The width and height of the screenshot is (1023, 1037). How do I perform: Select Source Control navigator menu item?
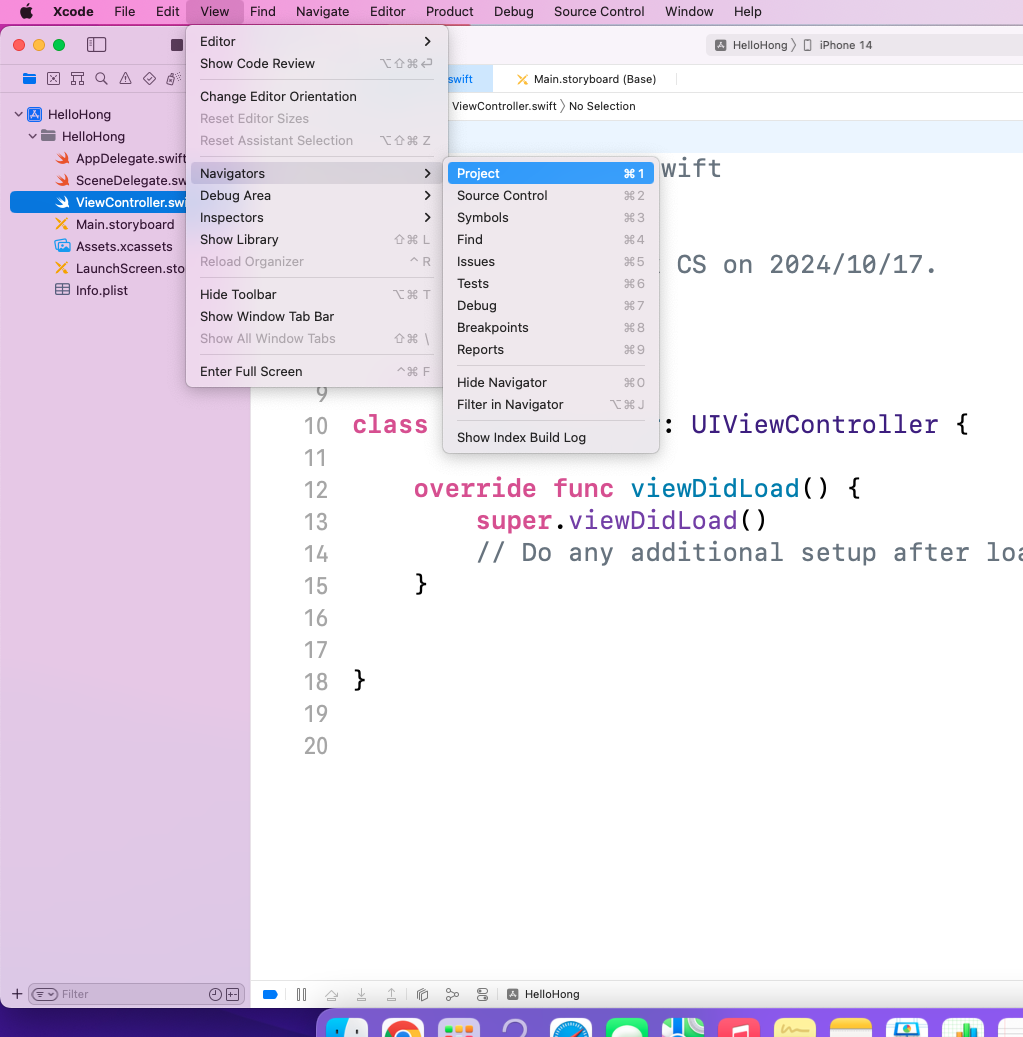coord(550,195)
